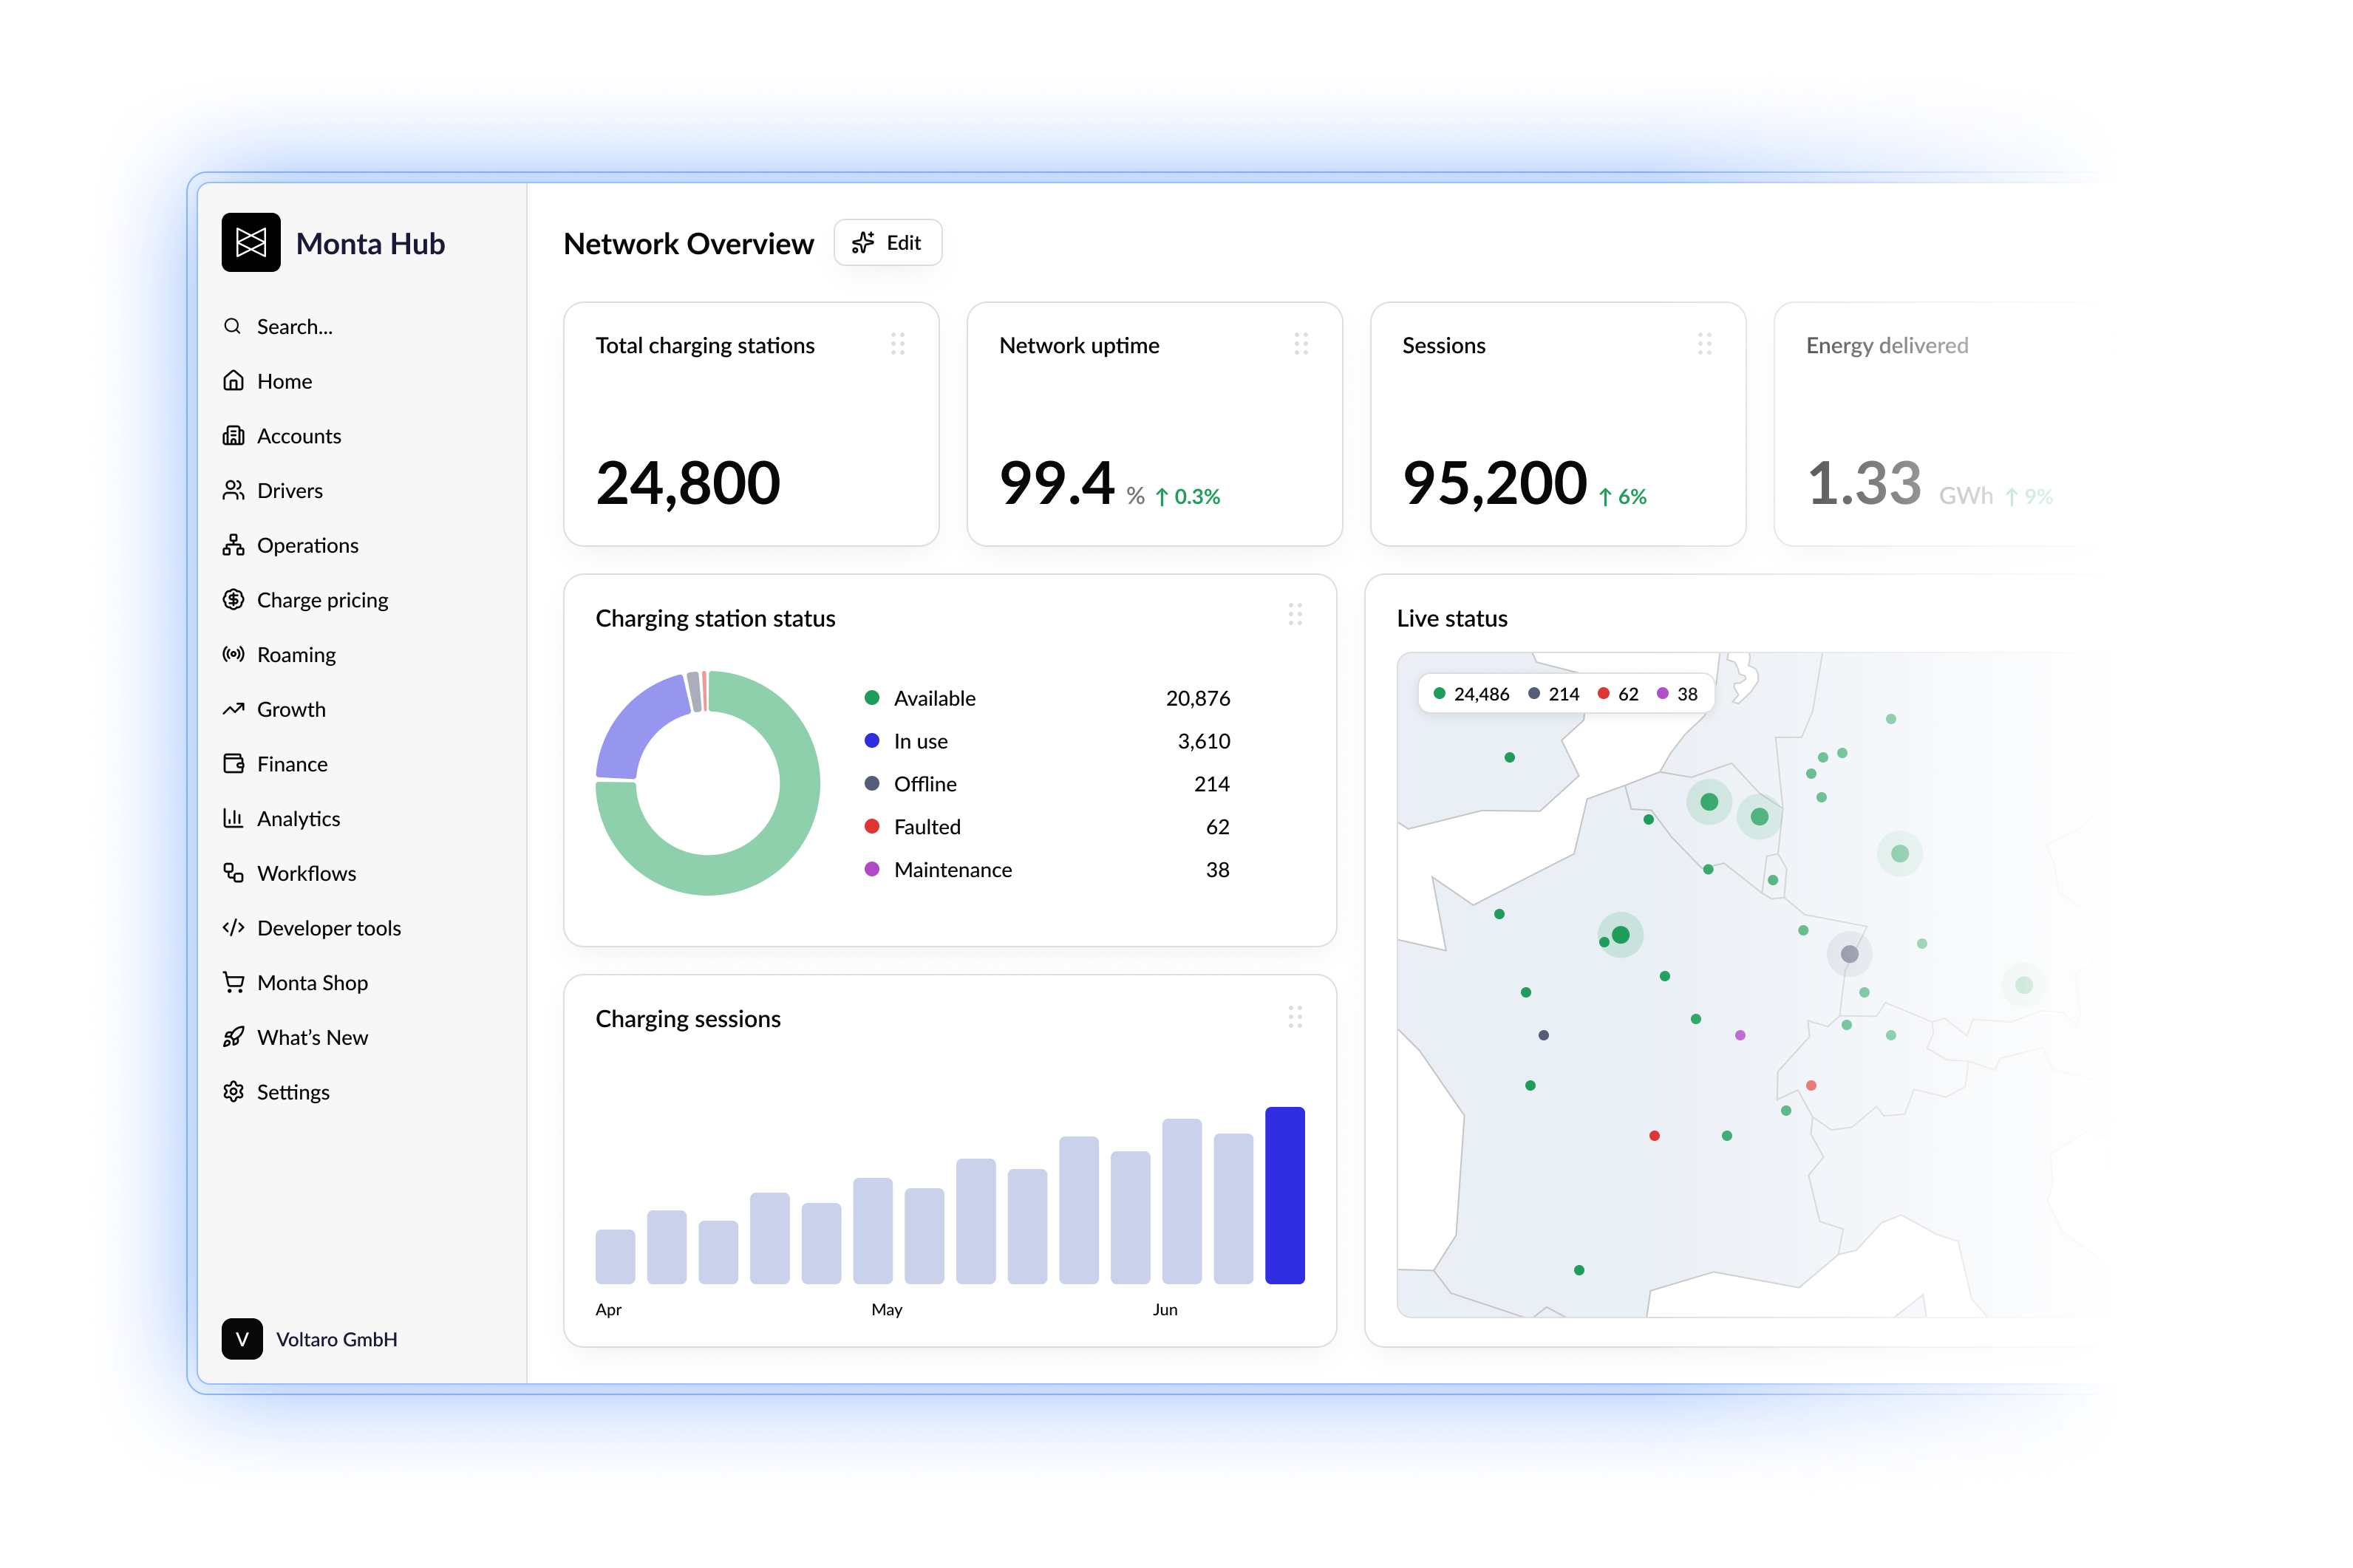Image resolution: width=2353 pixels, height=1568 pixels.
Task: Open the Monta Shop cart icon
Action: (233, 982)
